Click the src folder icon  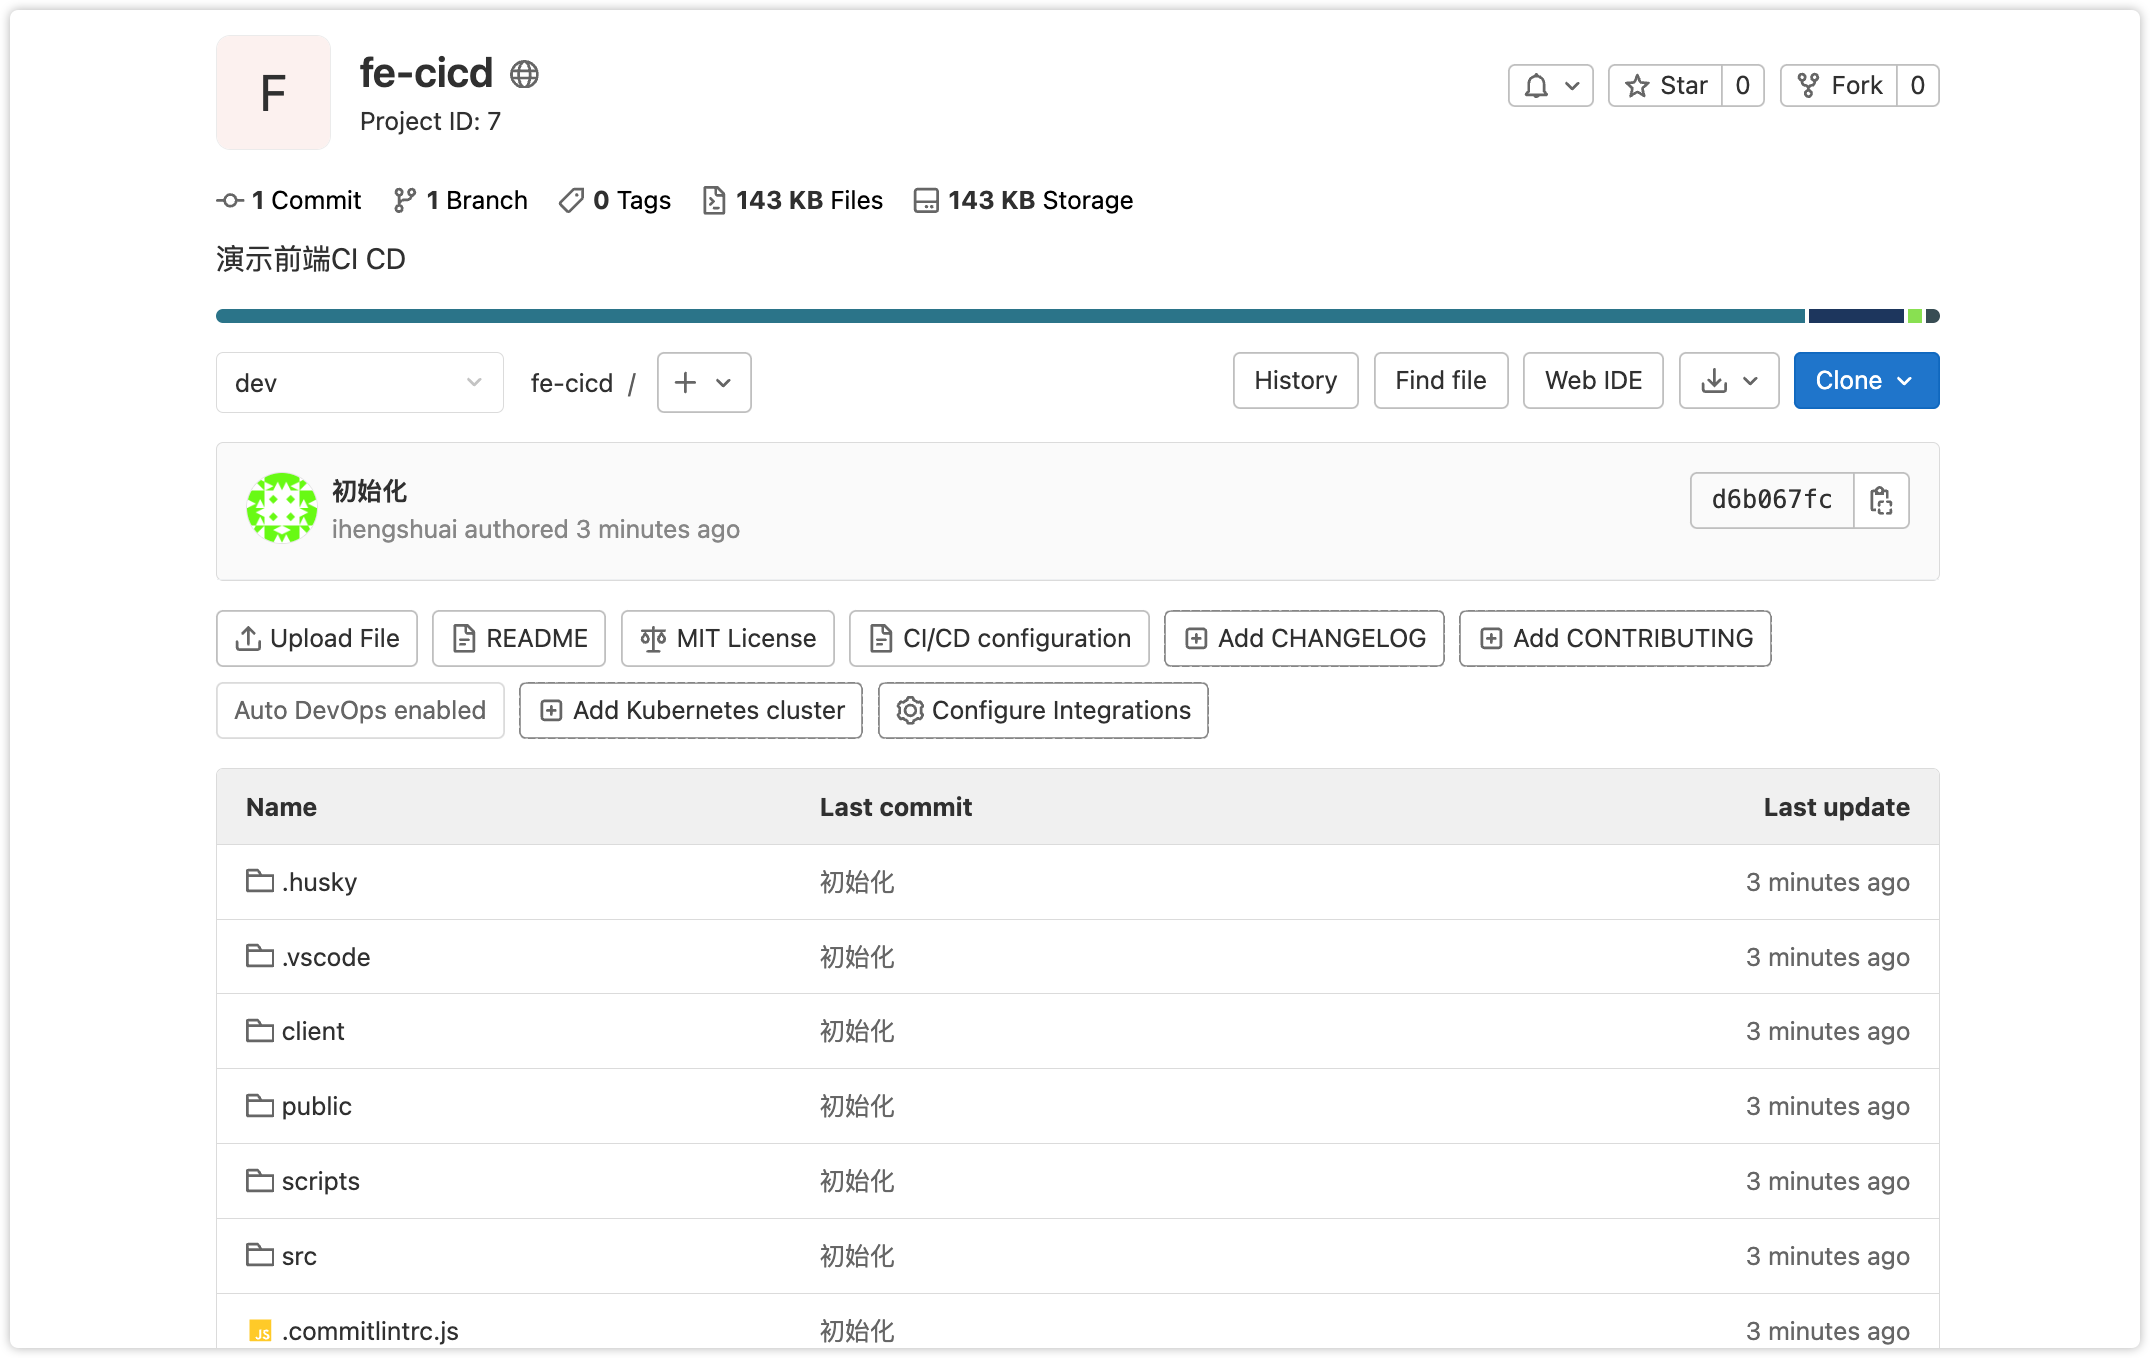[x=260, y=1254]
